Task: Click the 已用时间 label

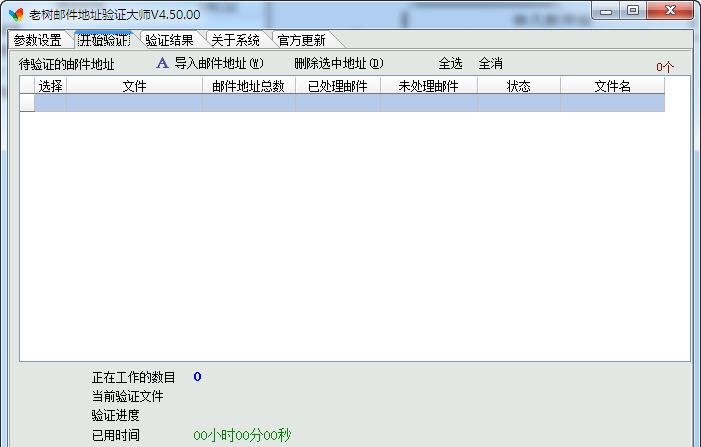Action: tap(115, 435)
